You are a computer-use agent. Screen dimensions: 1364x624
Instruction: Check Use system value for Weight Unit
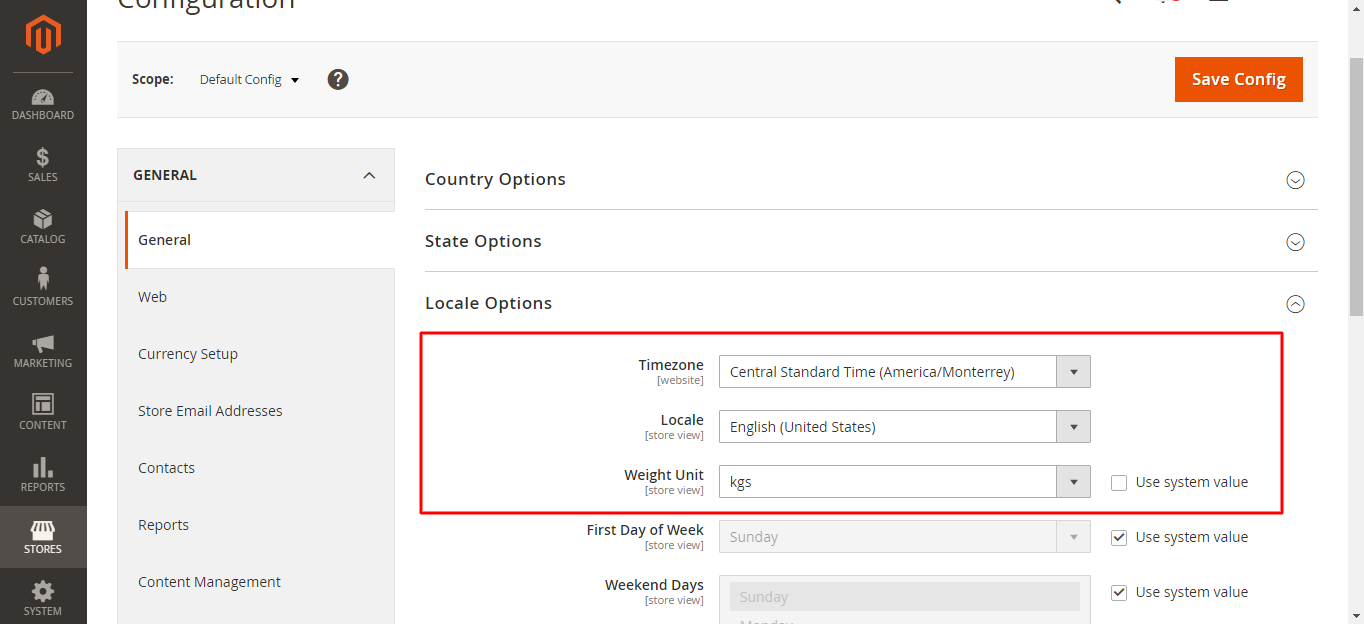coord(1118,482)
